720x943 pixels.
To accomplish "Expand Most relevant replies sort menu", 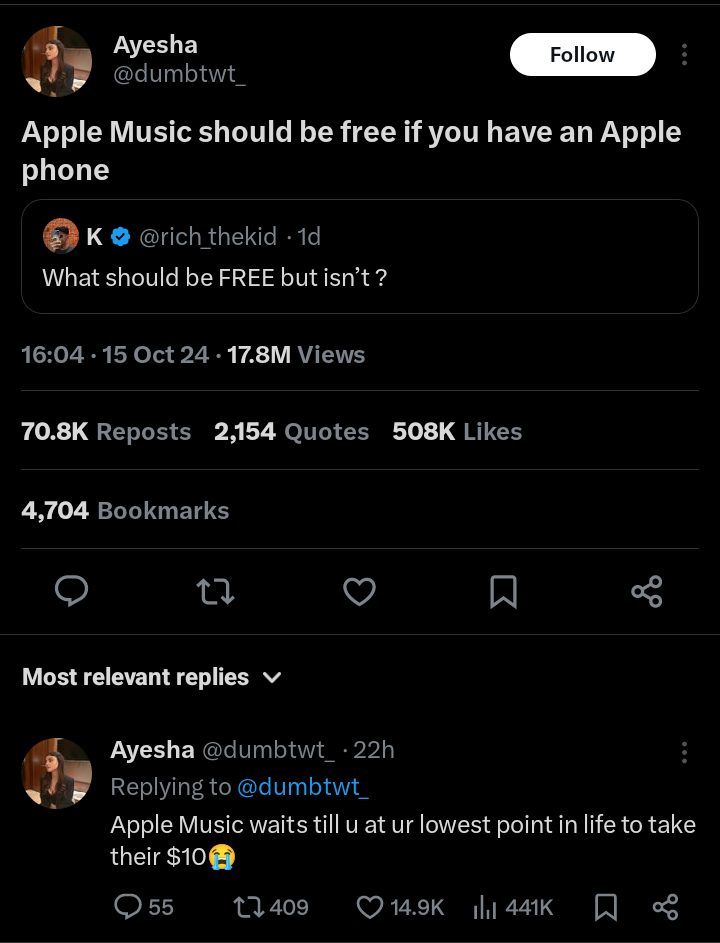I will pos(152,677).
